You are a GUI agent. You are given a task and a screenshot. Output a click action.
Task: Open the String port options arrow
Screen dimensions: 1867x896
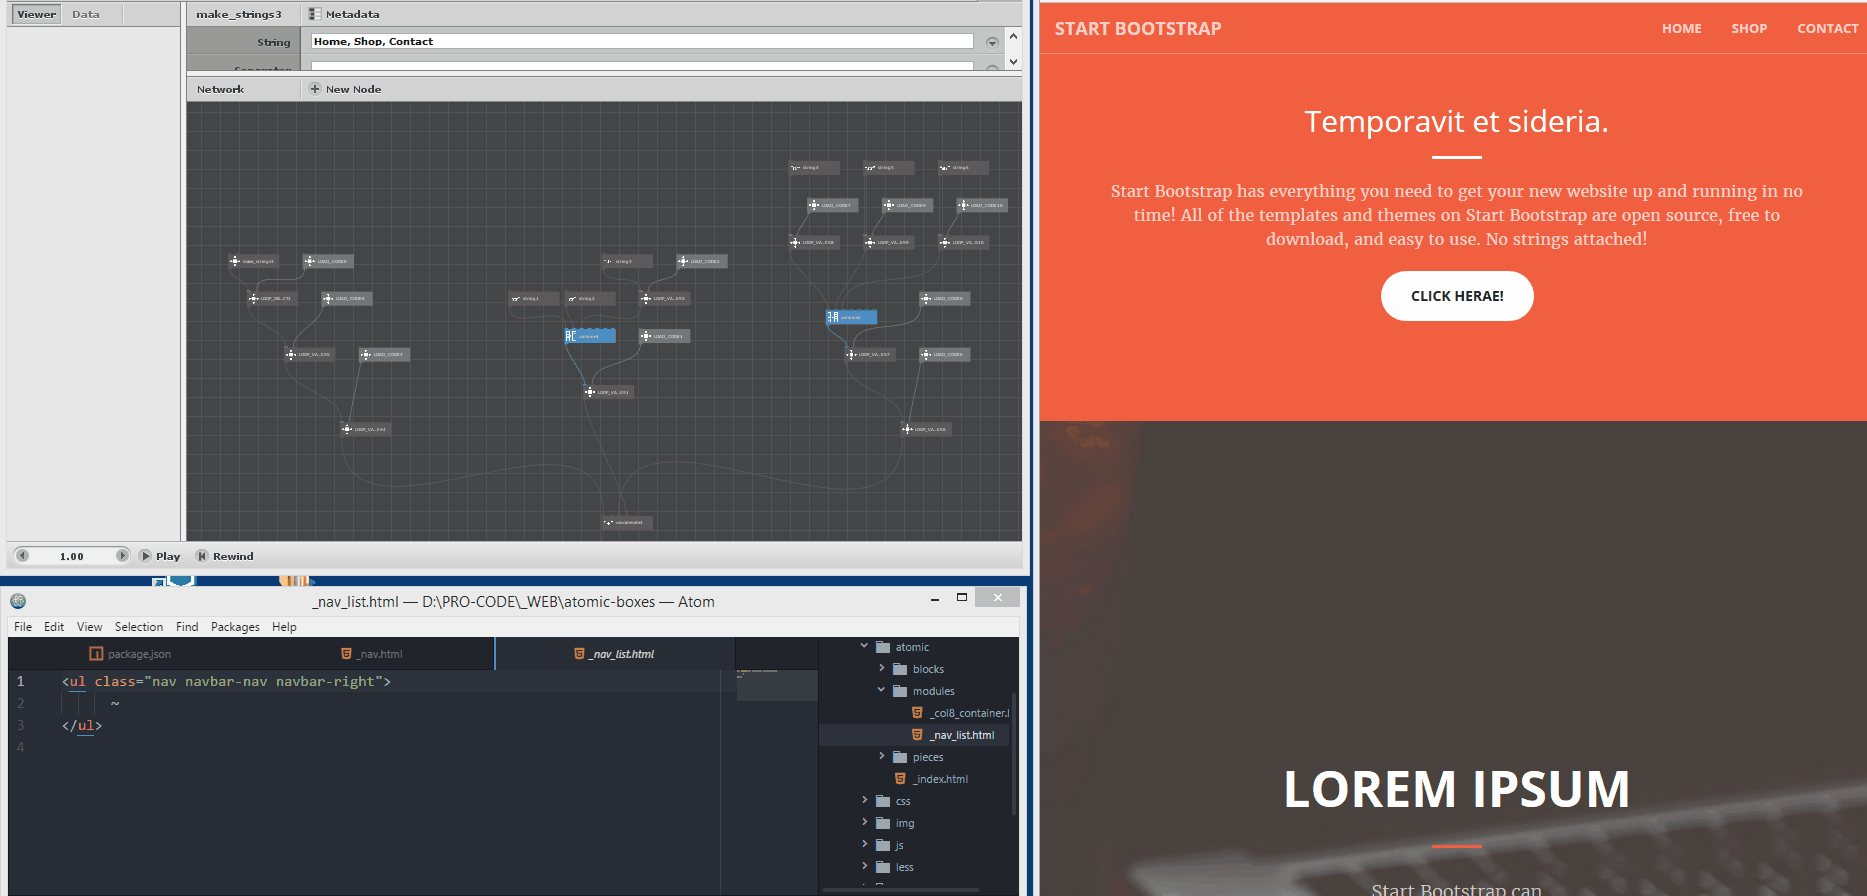coord(992,42)
